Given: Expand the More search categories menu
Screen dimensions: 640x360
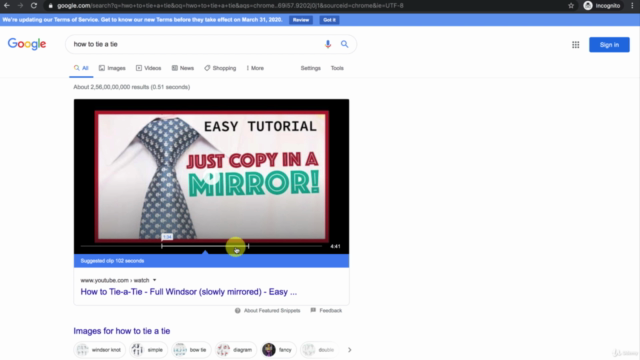Looking at the screenshot, I should [255, 68].
